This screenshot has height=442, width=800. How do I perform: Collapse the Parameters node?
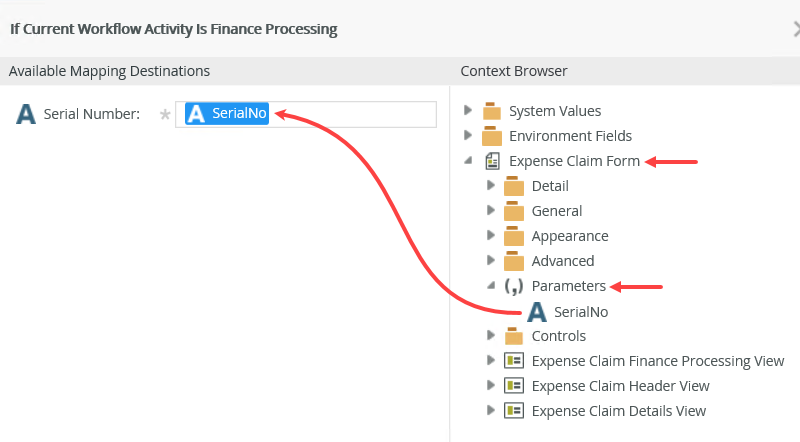pyautogui.click(x=490, y=286)
